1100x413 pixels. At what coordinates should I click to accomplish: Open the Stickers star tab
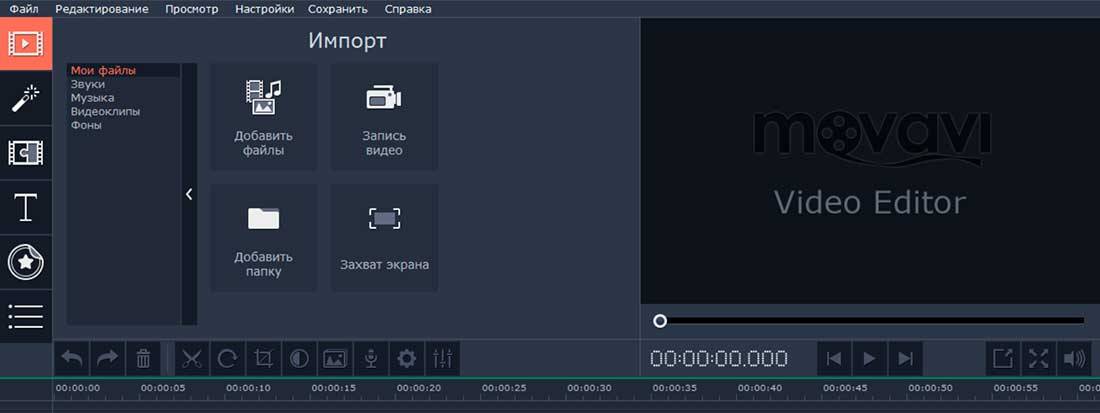pyautogui.click(x=25, y=263)
